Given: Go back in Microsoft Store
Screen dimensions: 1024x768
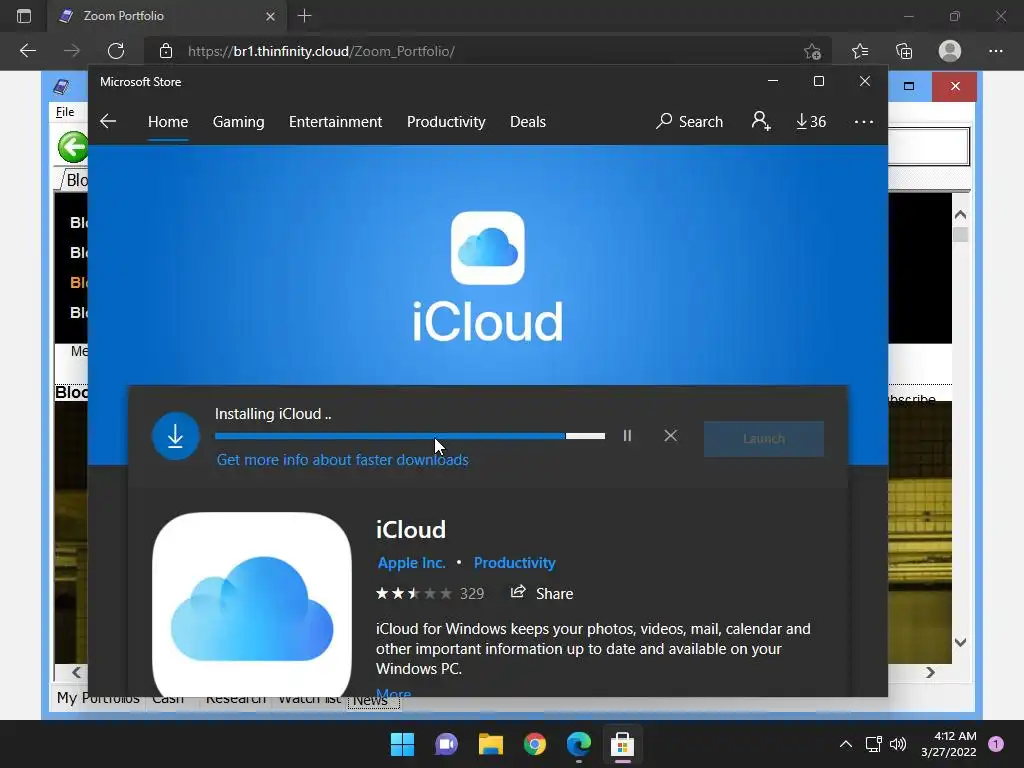Looking at the screenshot, I should pyautogui.click(x=108, y=121).
